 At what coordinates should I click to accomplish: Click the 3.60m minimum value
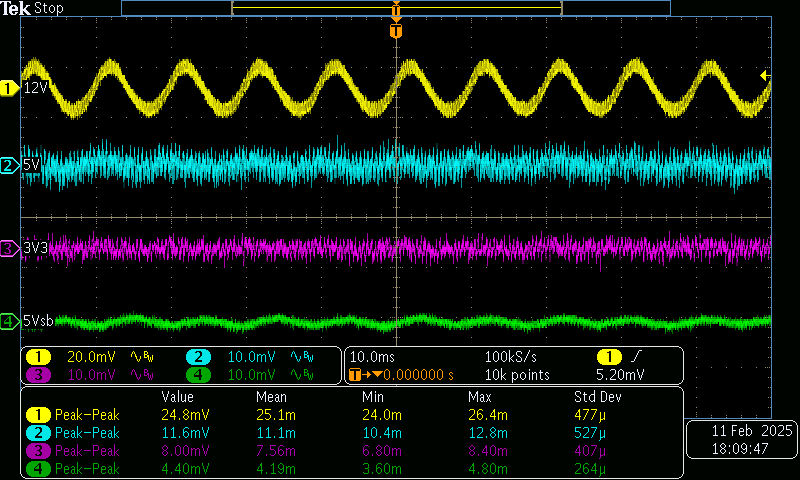[382, 469]
